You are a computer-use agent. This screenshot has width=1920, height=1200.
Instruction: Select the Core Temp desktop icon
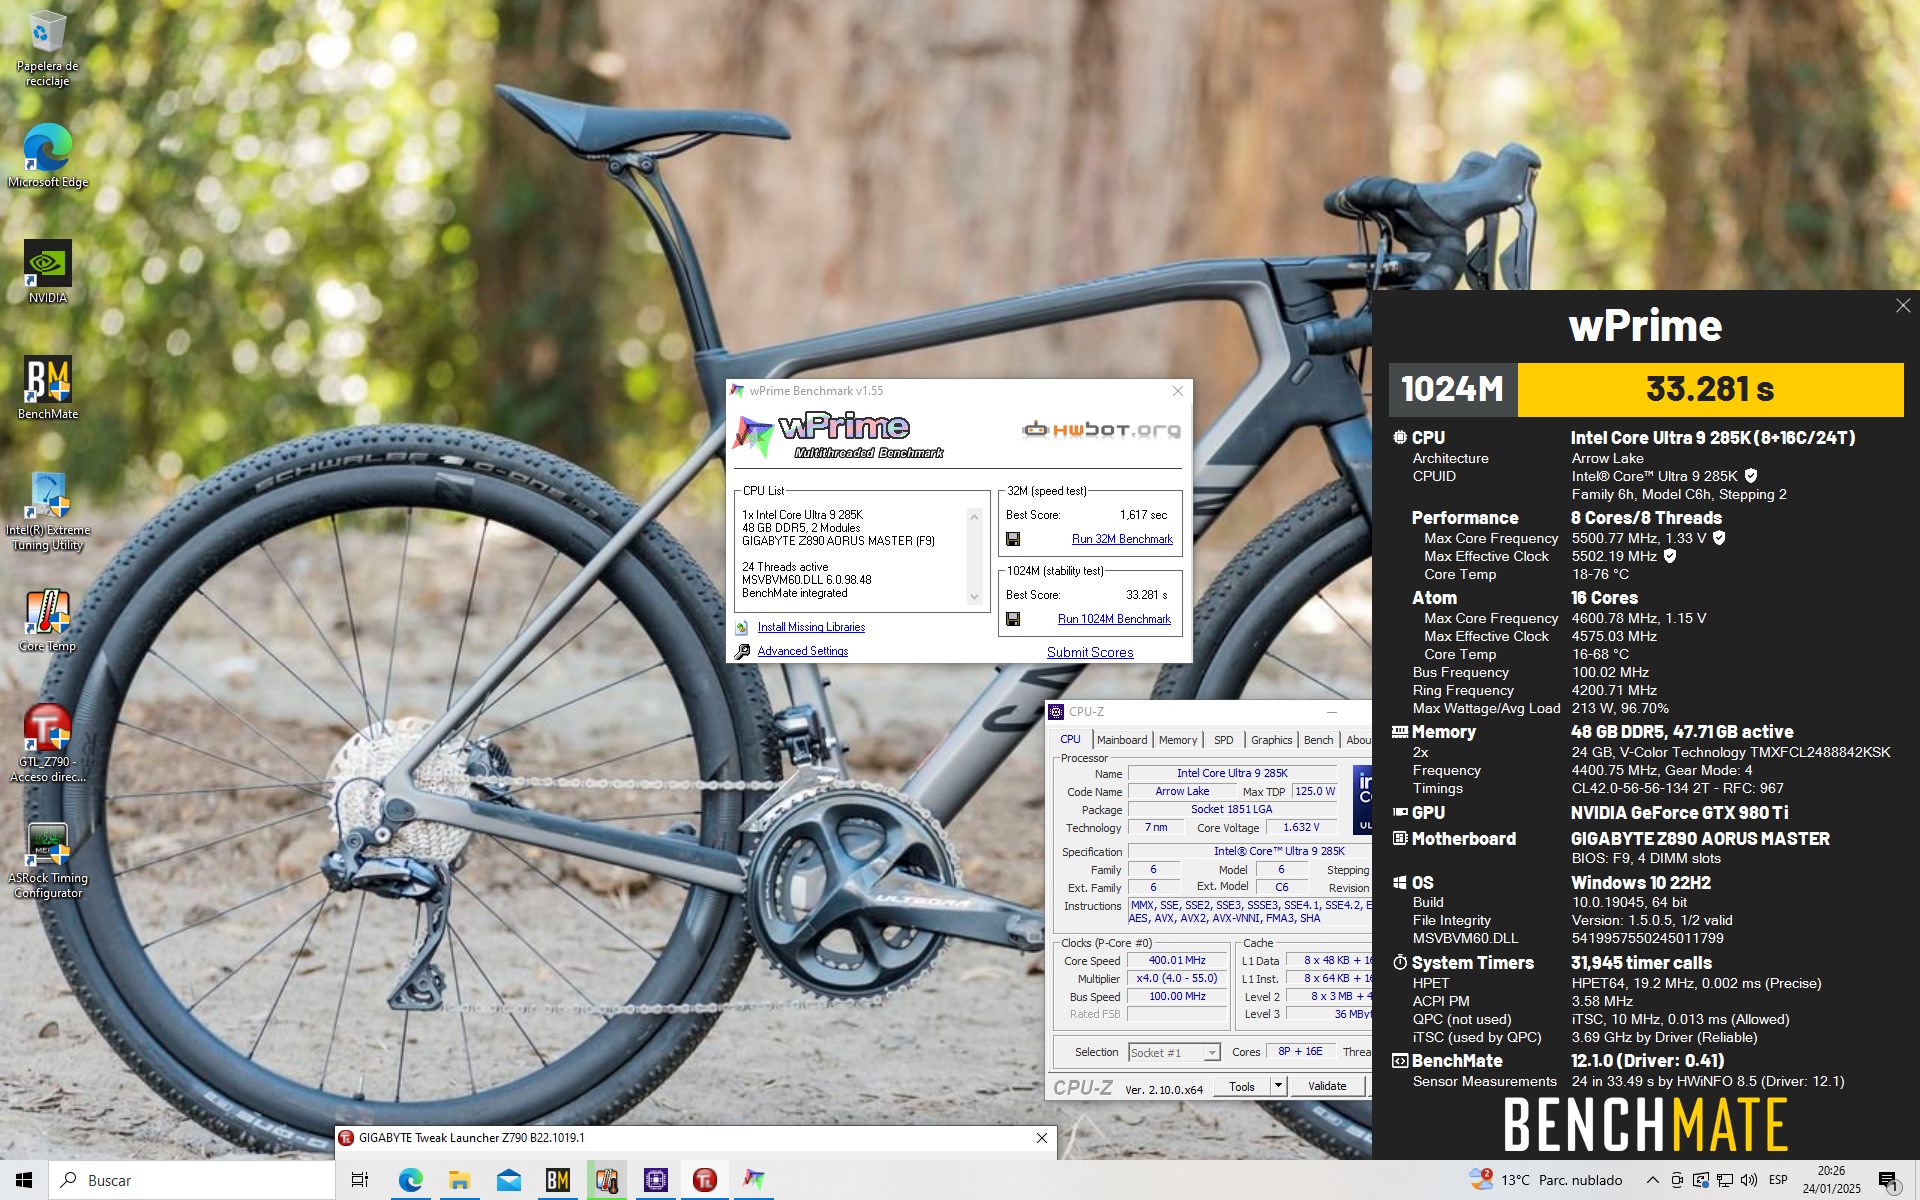tap(47, 620)
